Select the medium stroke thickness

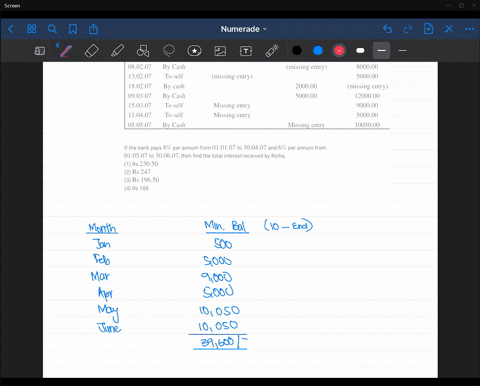382,51
